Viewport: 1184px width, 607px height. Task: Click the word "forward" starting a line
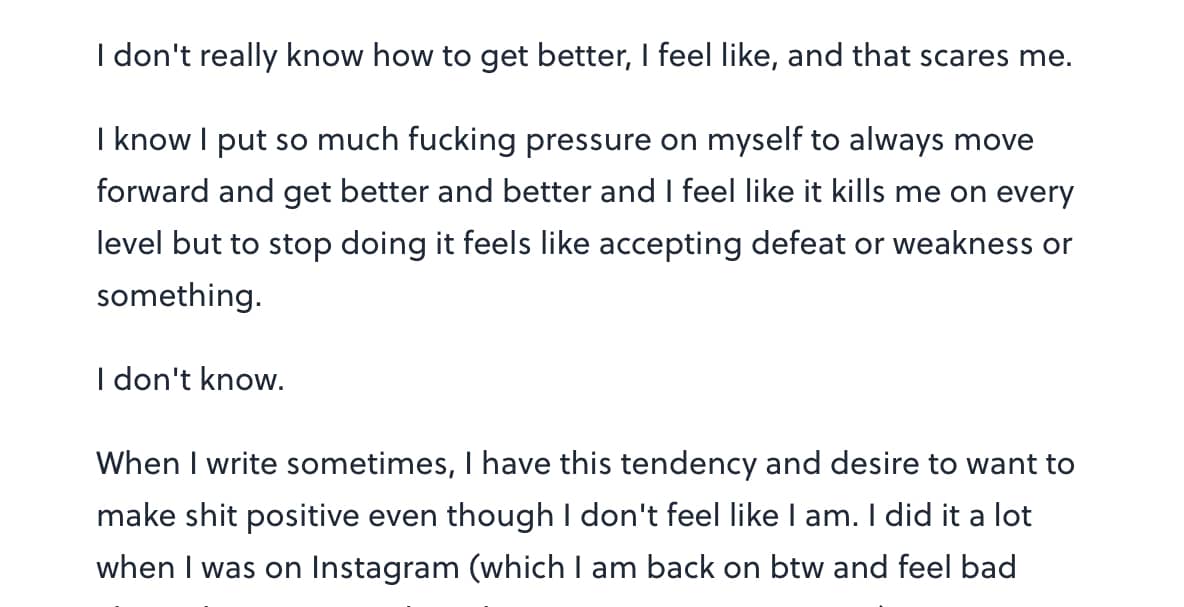coord(152,193)
